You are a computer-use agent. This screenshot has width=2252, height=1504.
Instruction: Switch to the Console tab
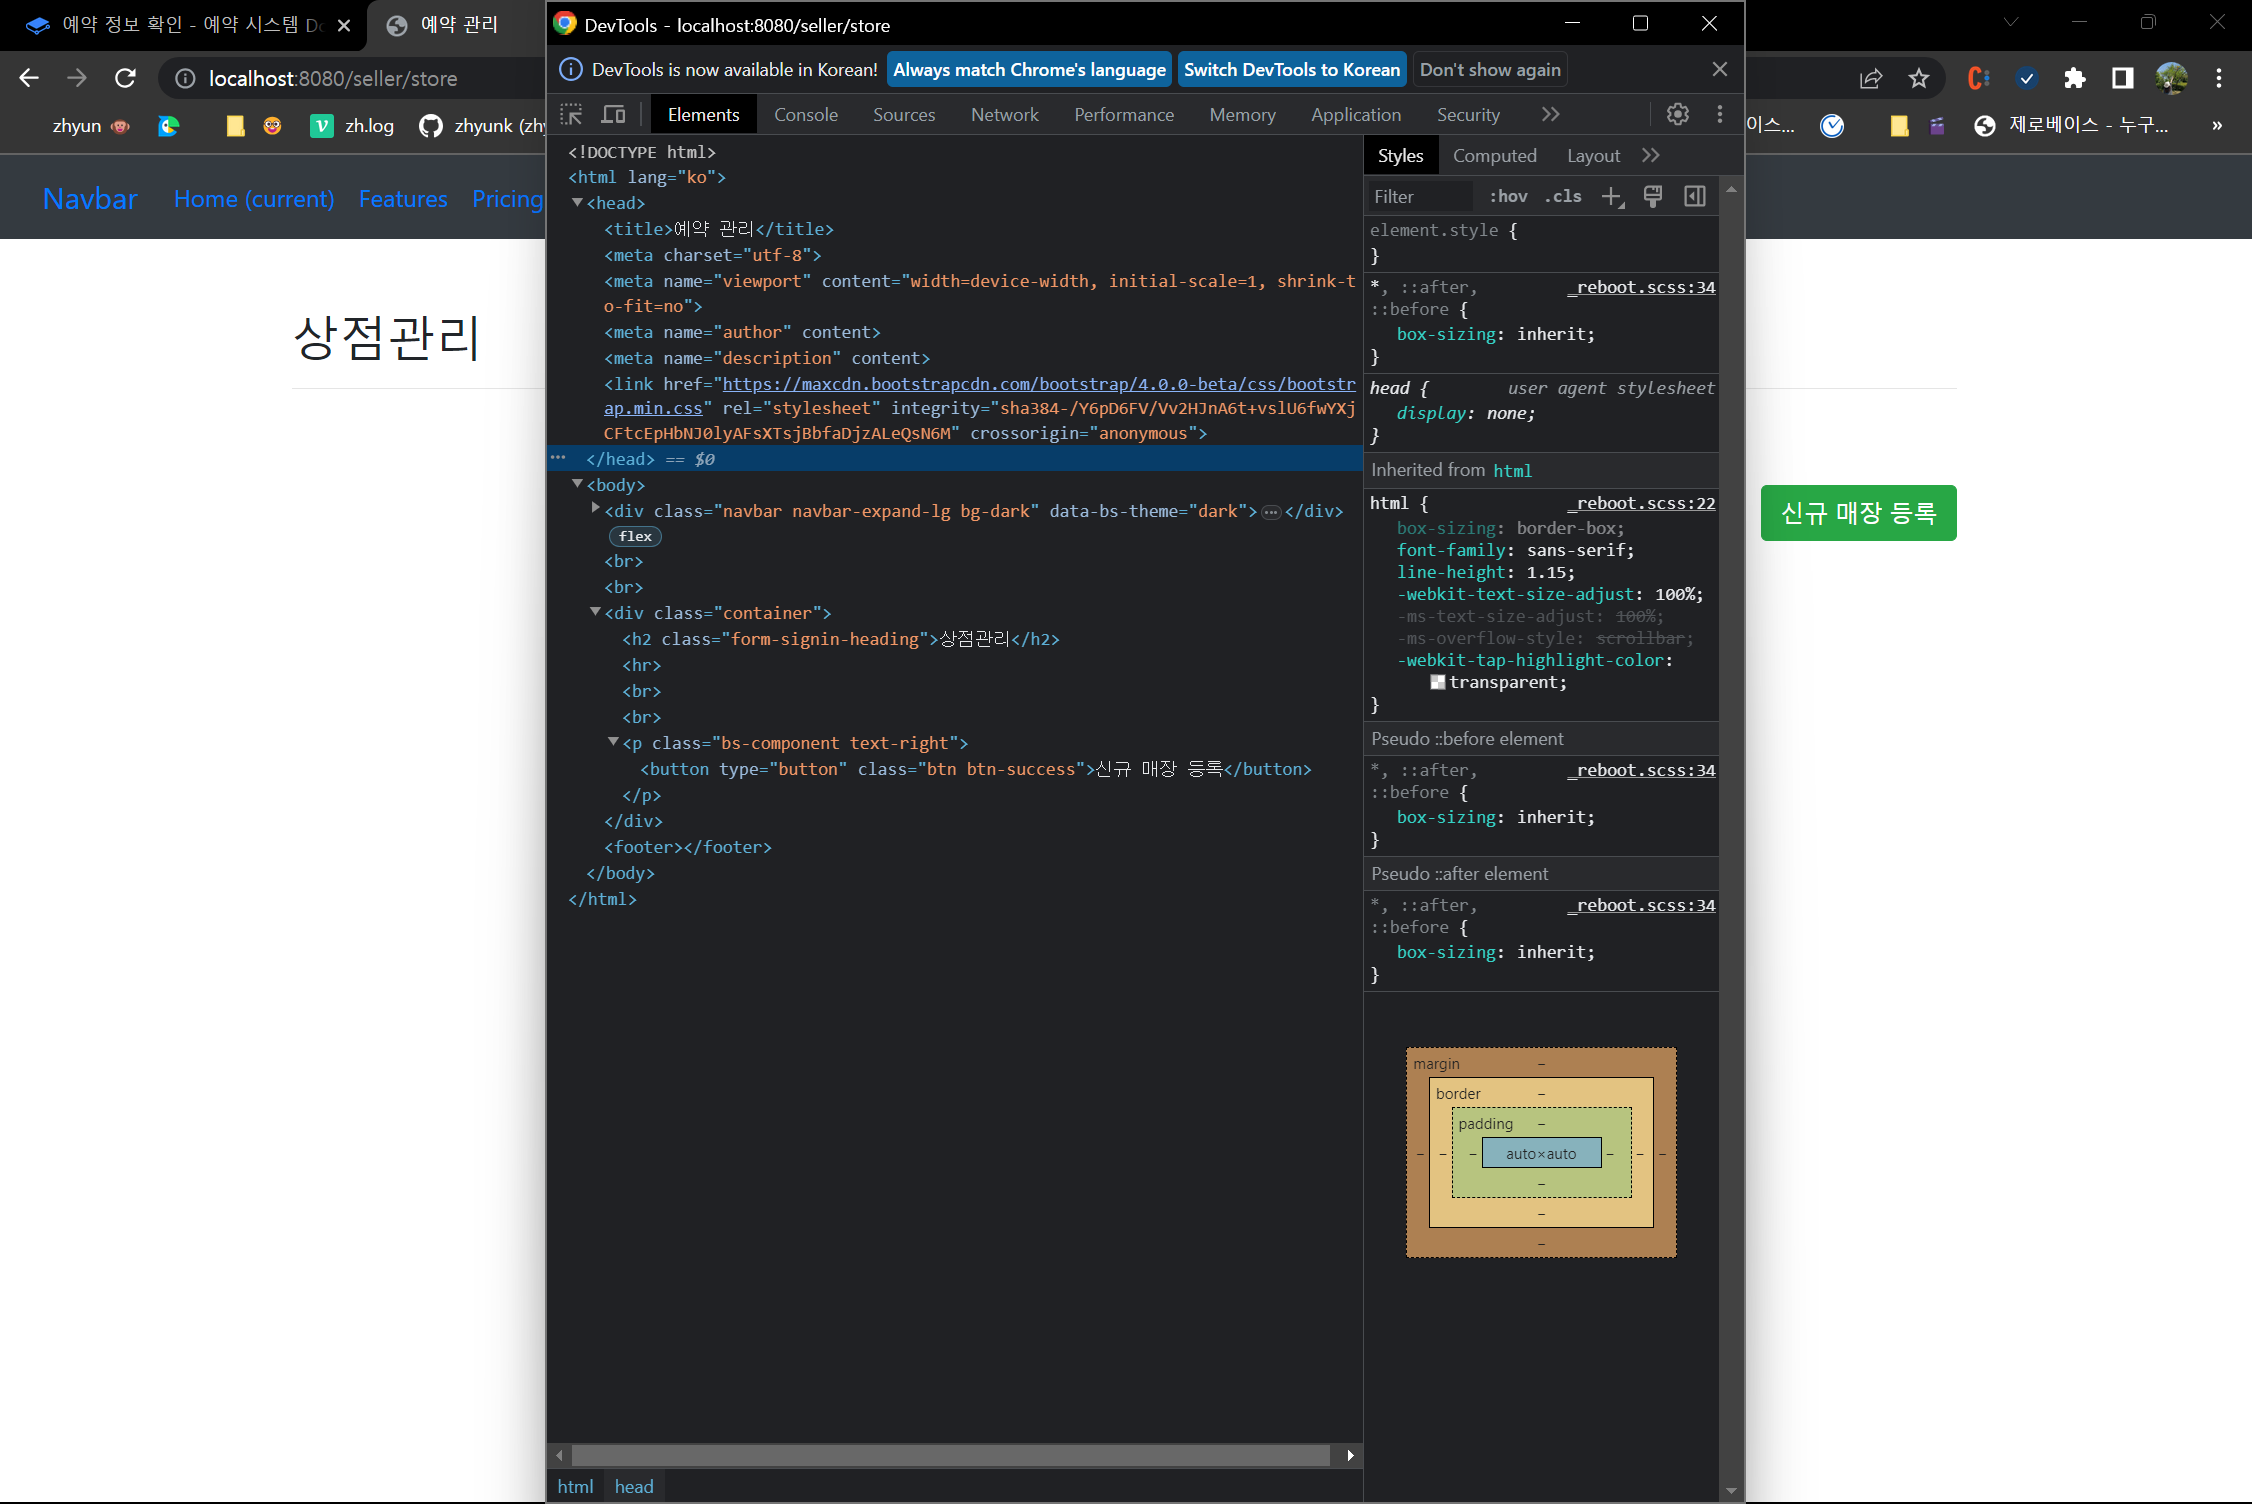coord(805,115)
